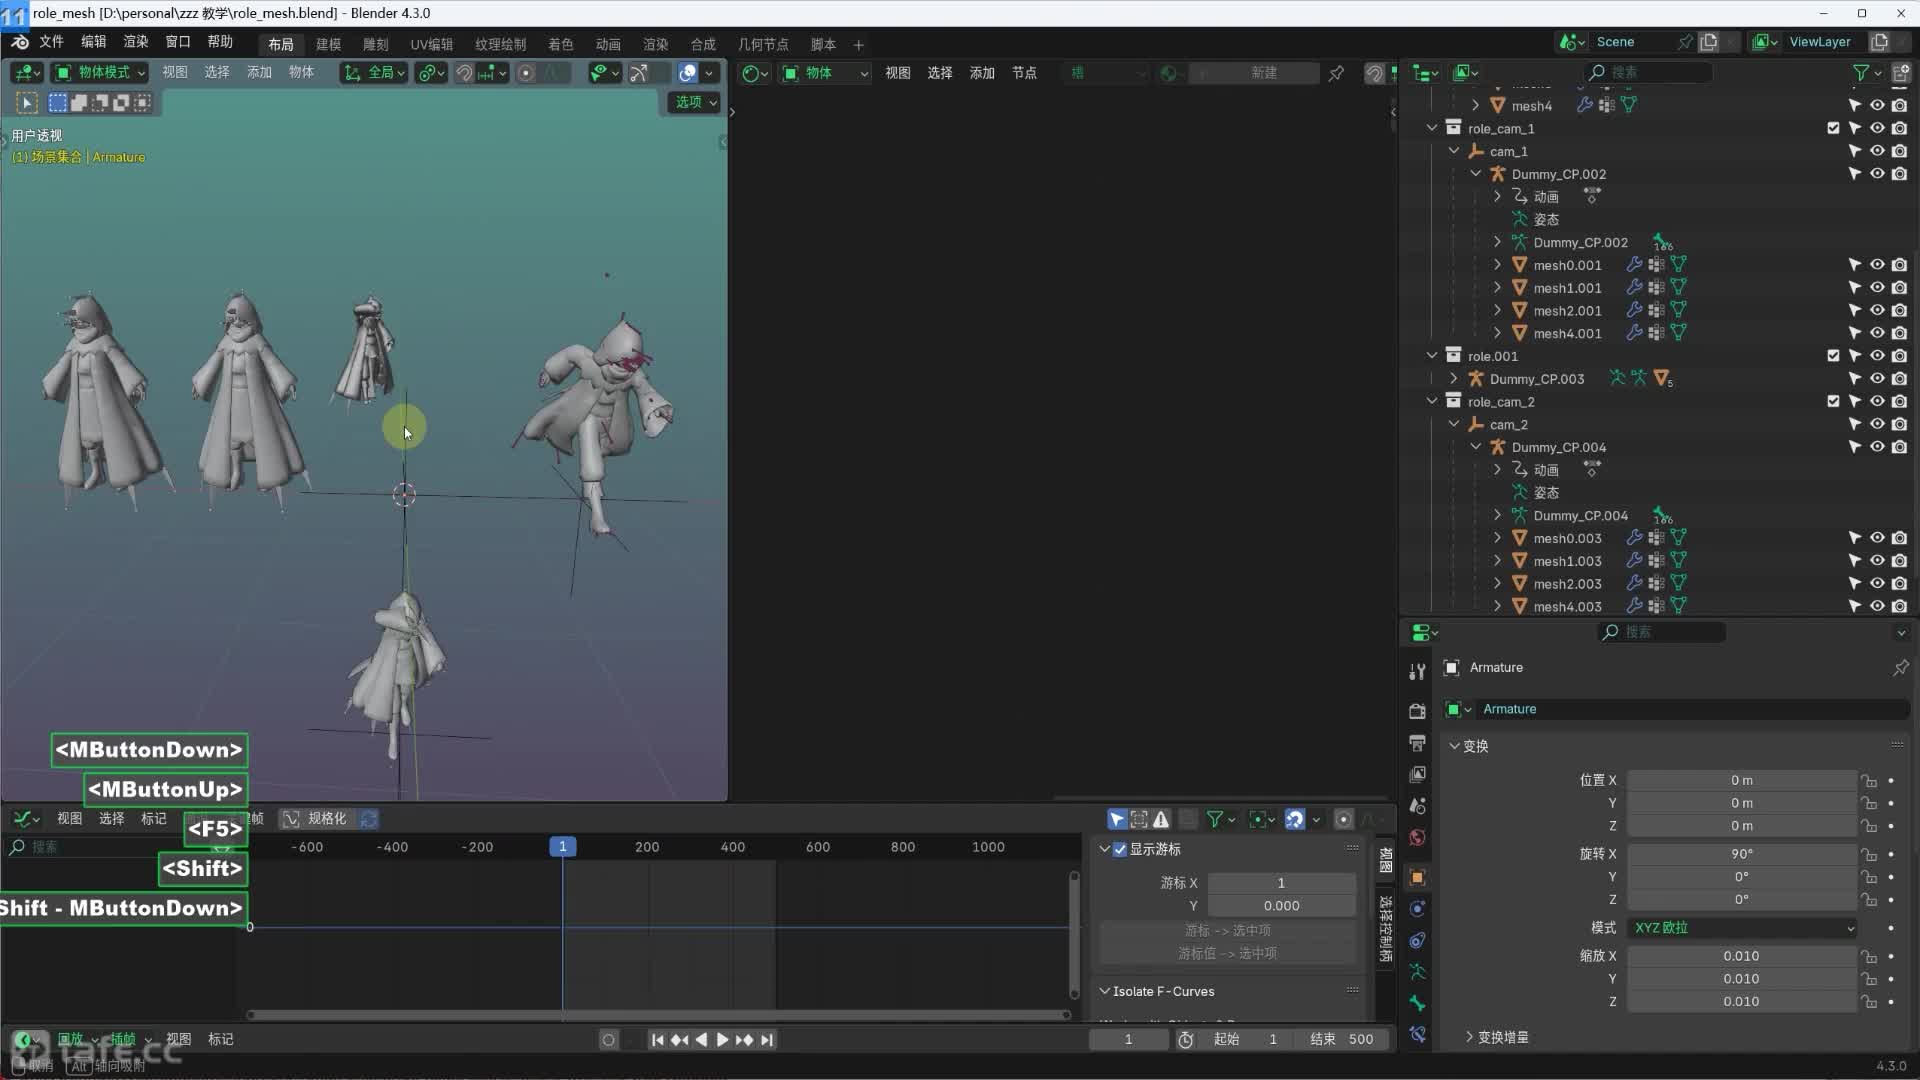Click the 旋转 X 90° value field

pyautogui.click(x=1741, y=854)
